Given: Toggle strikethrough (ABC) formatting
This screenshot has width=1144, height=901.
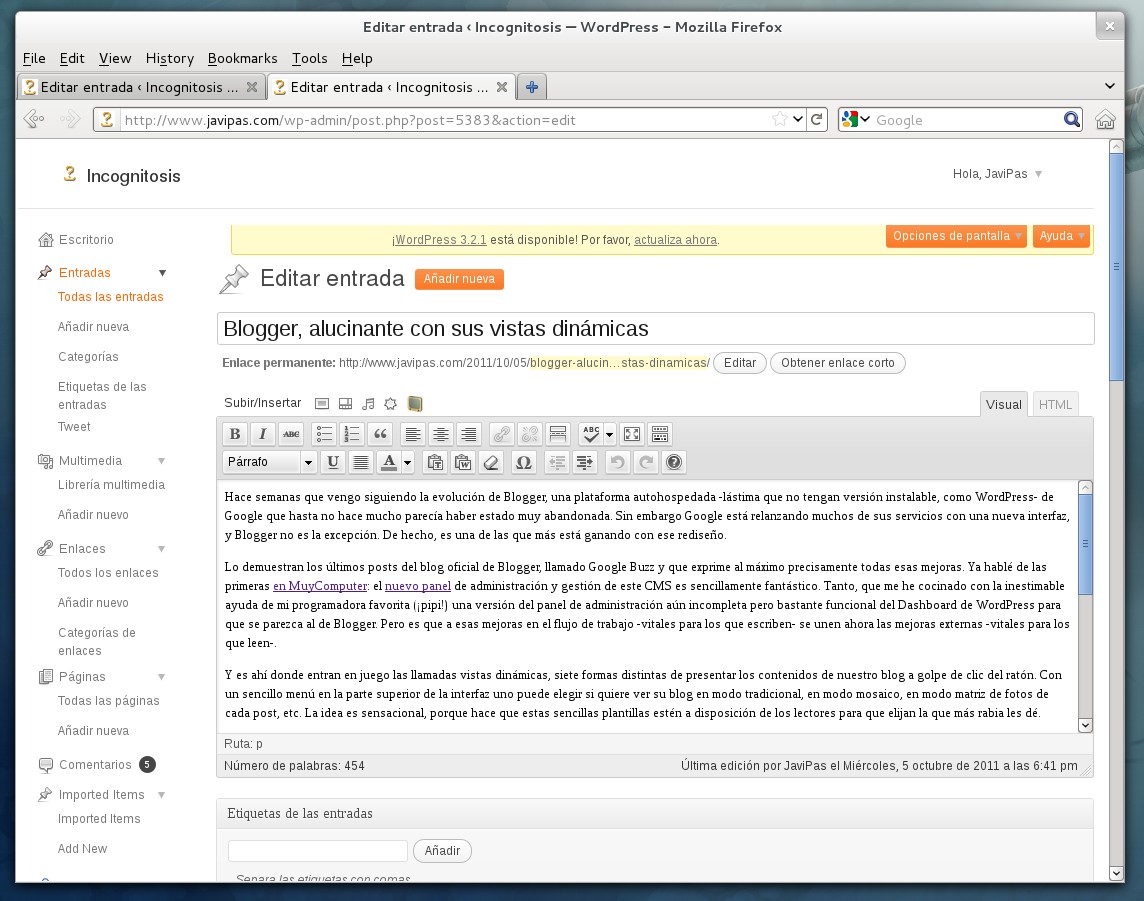Looking at the screenshot, I should click(290, 434).
